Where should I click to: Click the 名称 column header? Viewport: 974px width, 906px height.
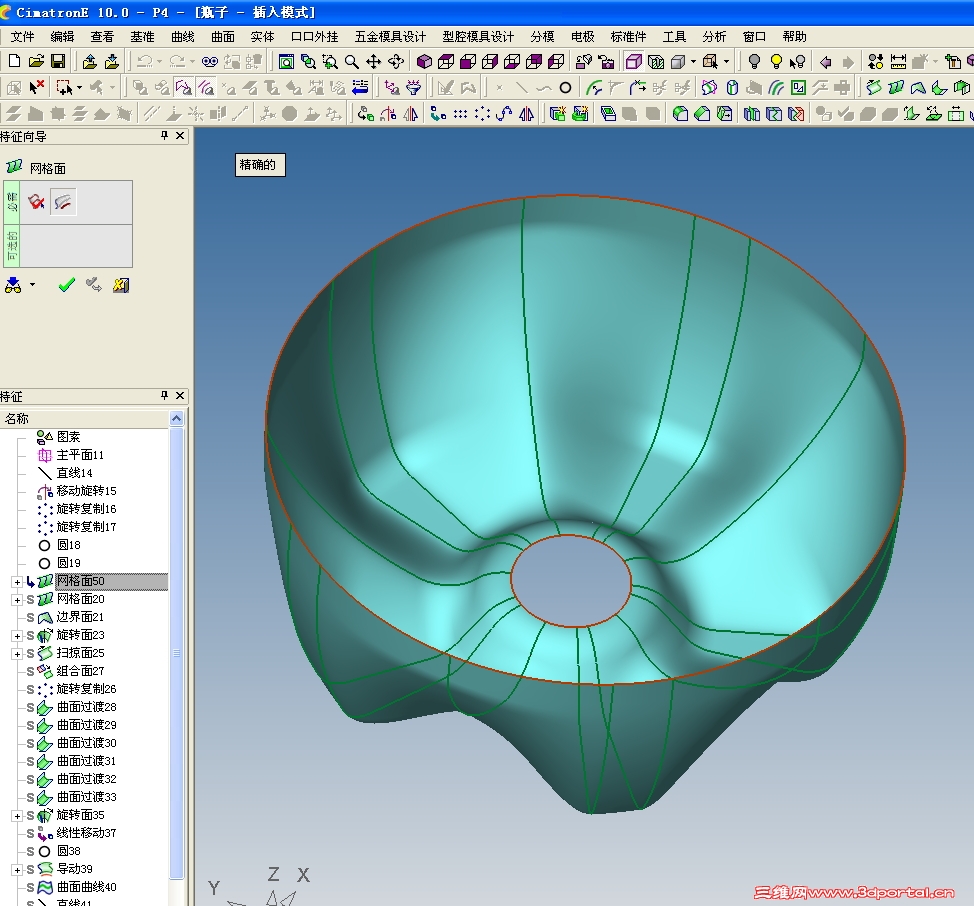click(18, 418)
